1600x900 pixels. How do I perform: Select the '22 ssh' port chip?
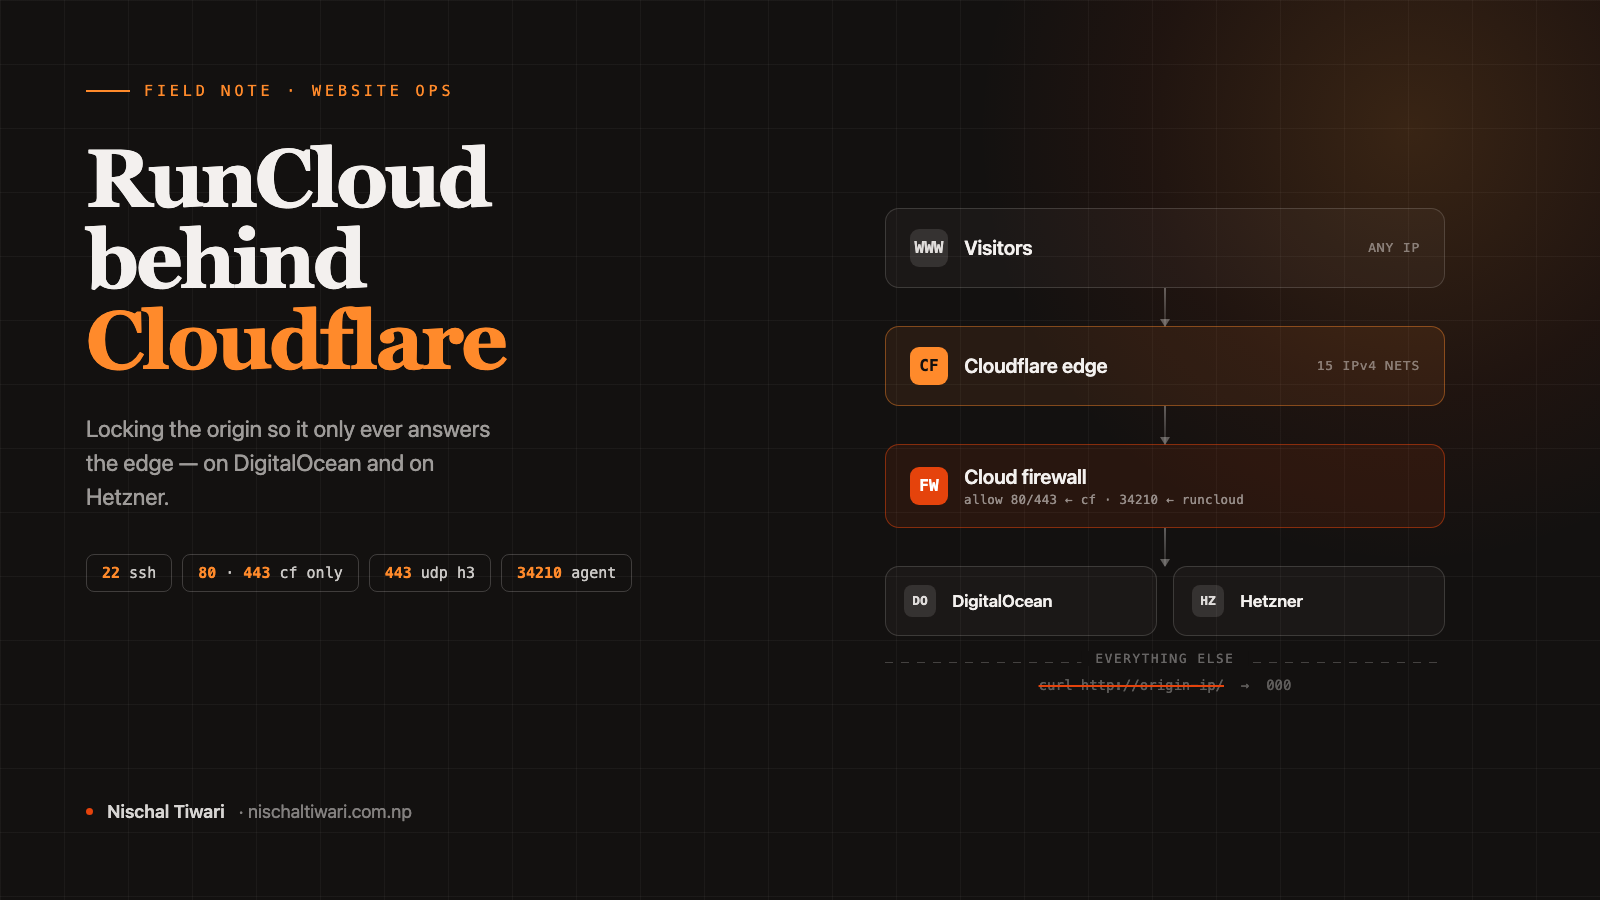coord(129,573)
